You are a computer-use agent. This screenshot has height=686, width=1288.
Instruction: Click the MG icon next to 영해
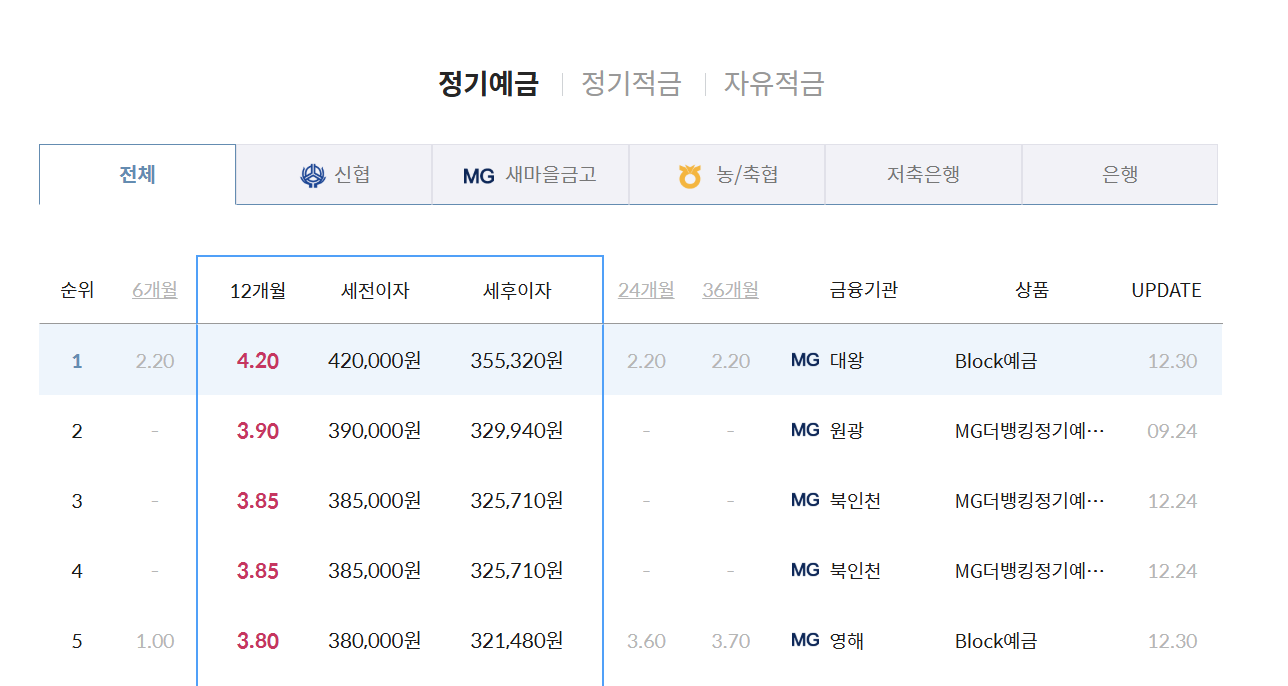pos(805,641)
